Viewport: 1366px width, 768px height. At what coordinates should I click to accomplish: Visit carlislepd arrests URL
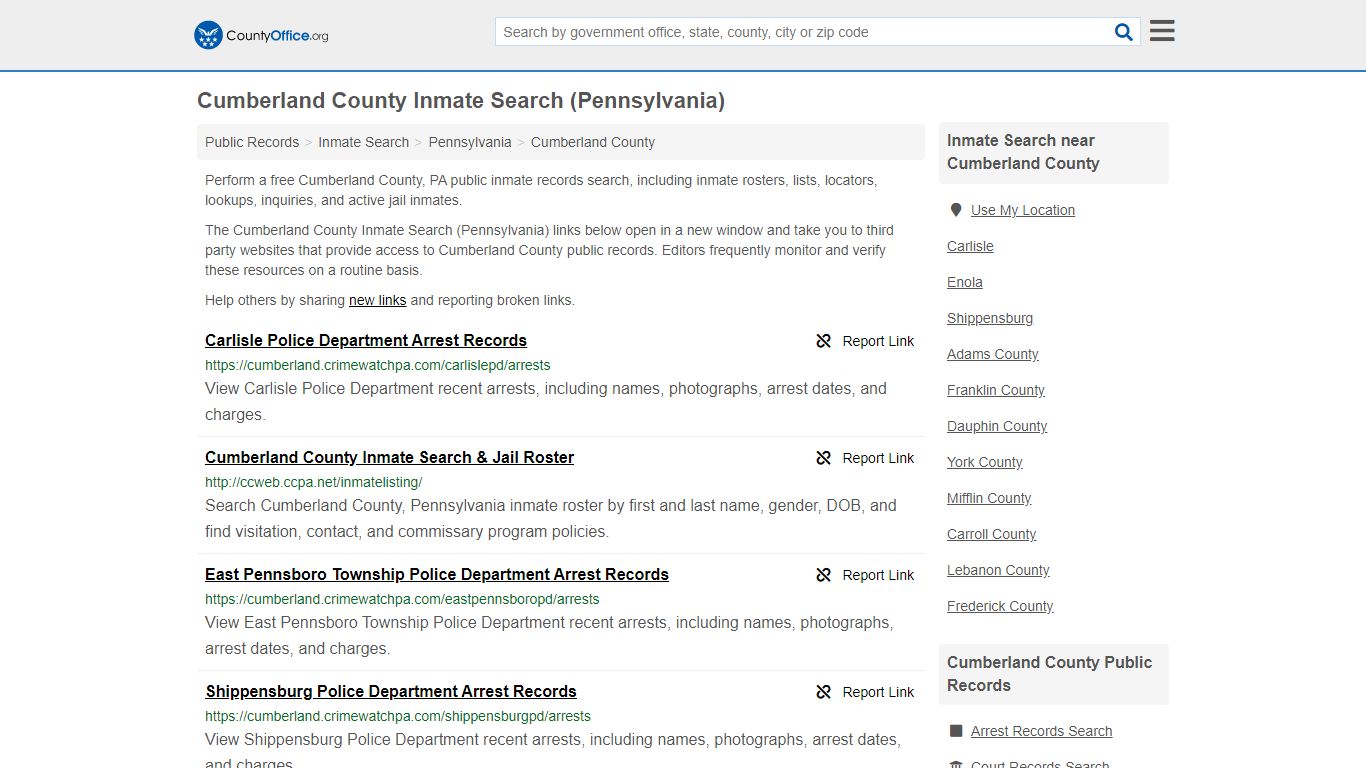(x=378, y=365)
